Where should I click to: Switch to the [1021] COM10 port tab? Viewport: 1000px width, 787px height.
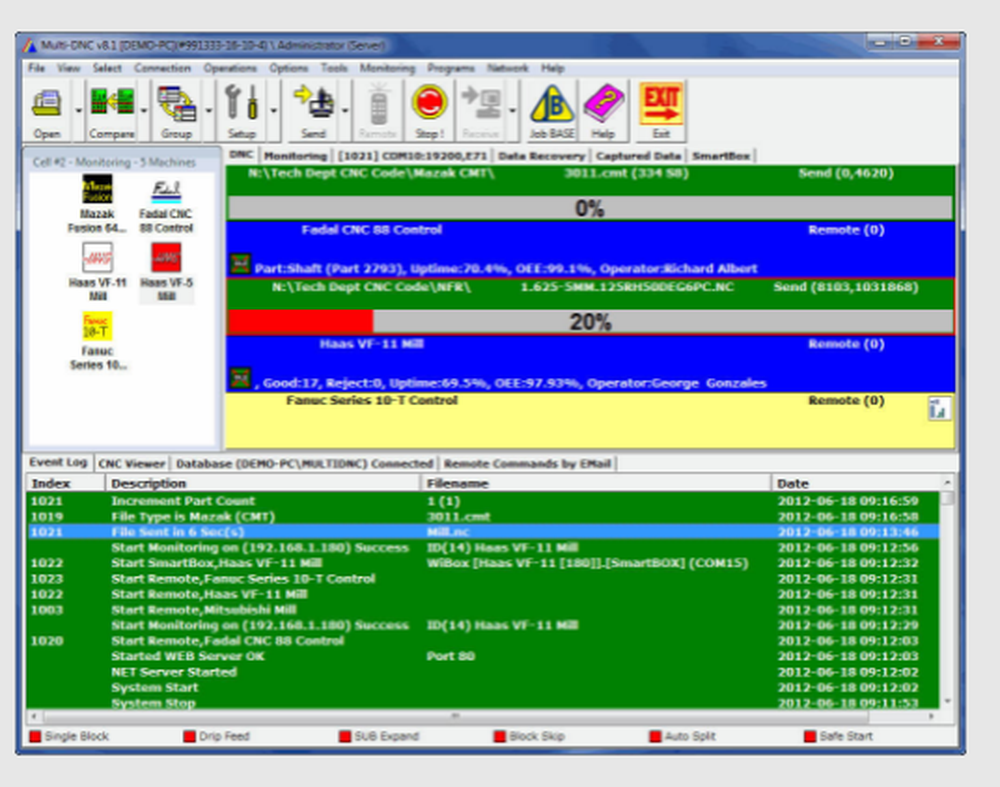point(413,156)
